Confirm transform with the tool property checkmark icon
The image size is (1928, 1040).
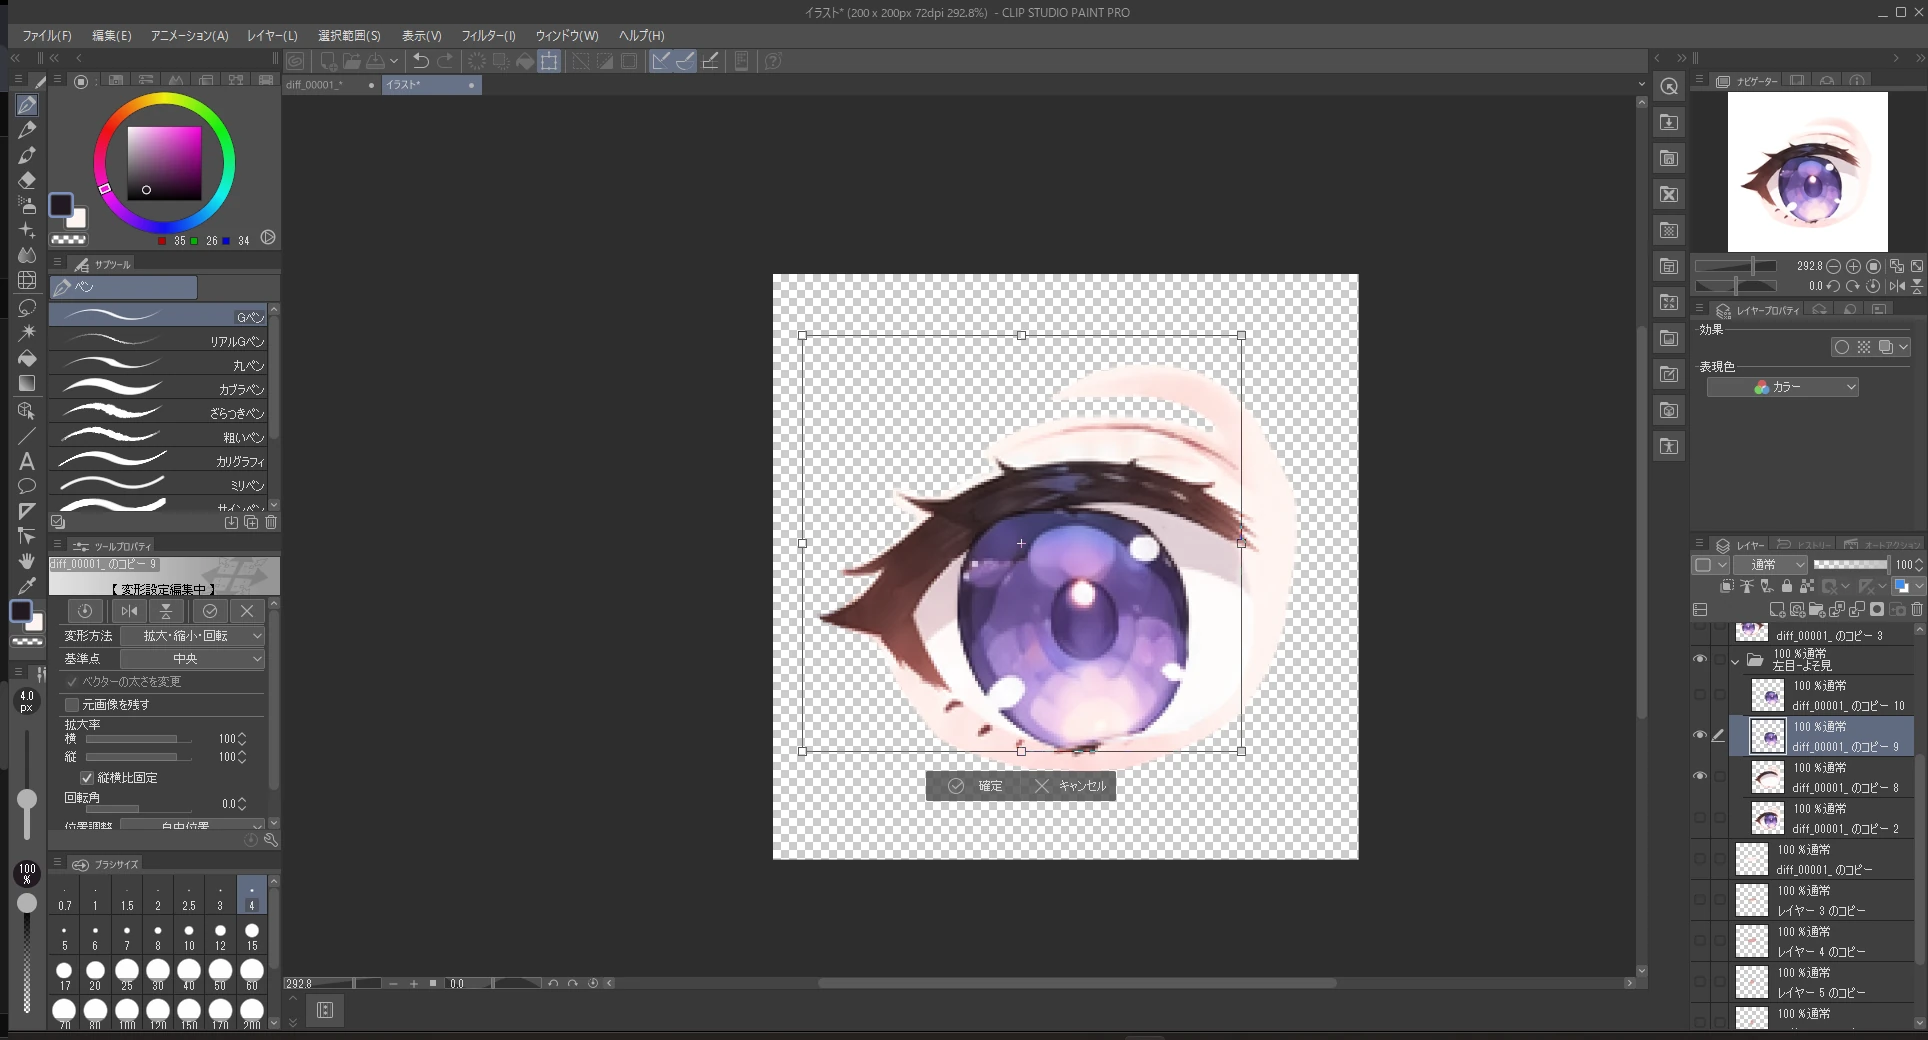coord(210,611)
